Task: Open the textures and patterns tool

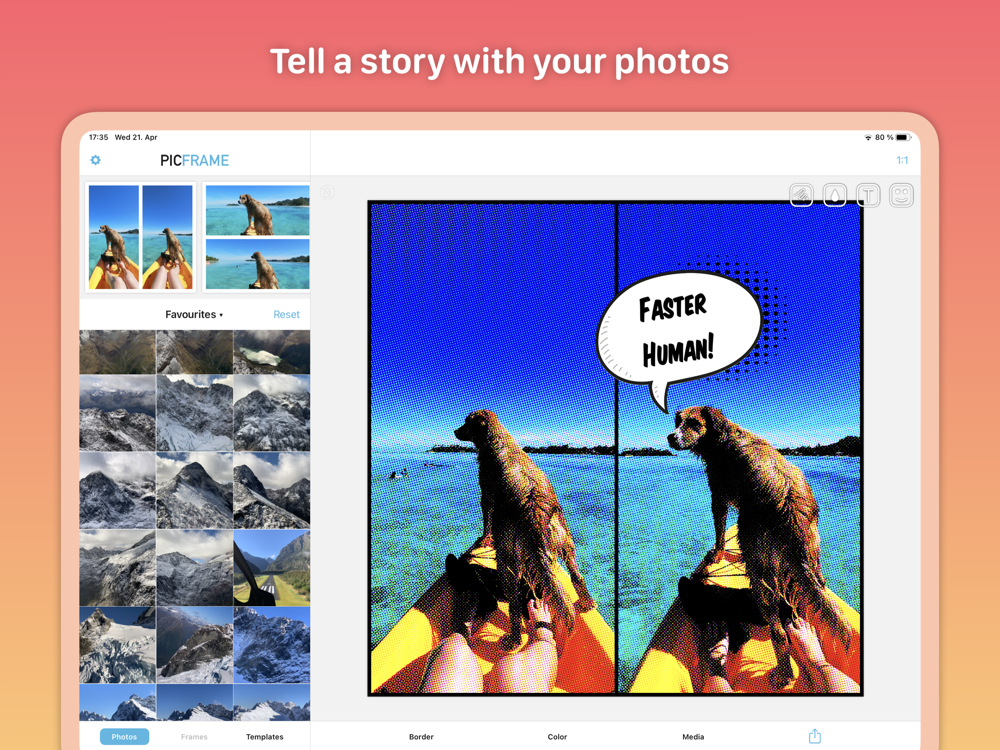Action: (801, 195)
